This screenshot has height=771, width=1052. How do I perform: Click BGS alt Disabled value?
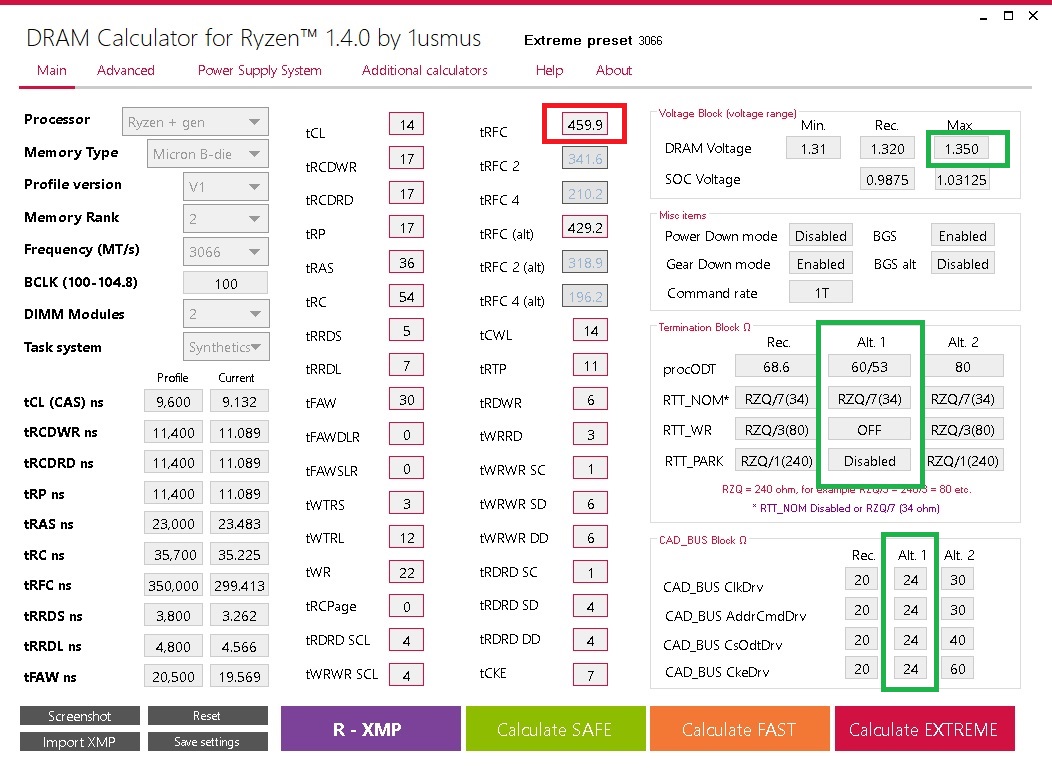(x=963, y=264)
